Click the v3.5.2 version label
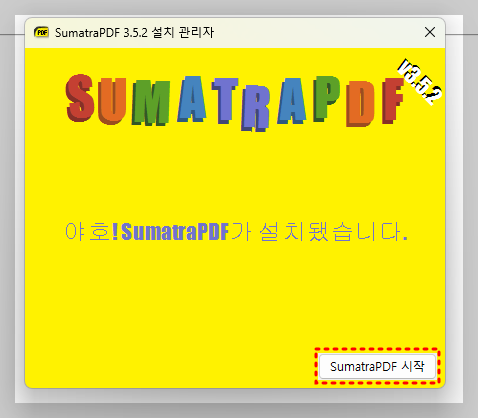 pyautogui.click(x=420, y=82)
